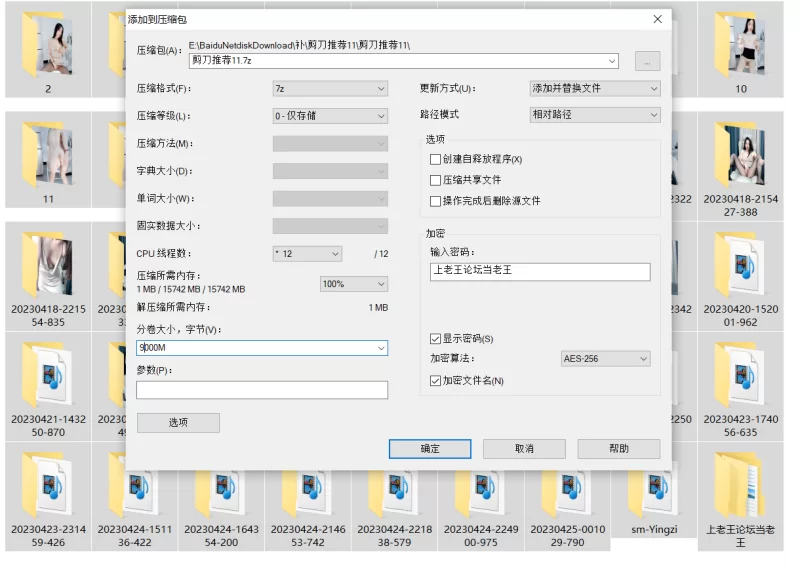The image size is (800, 567).
Task: Select folder 20230424-164354-200
Action: (221, 510)
